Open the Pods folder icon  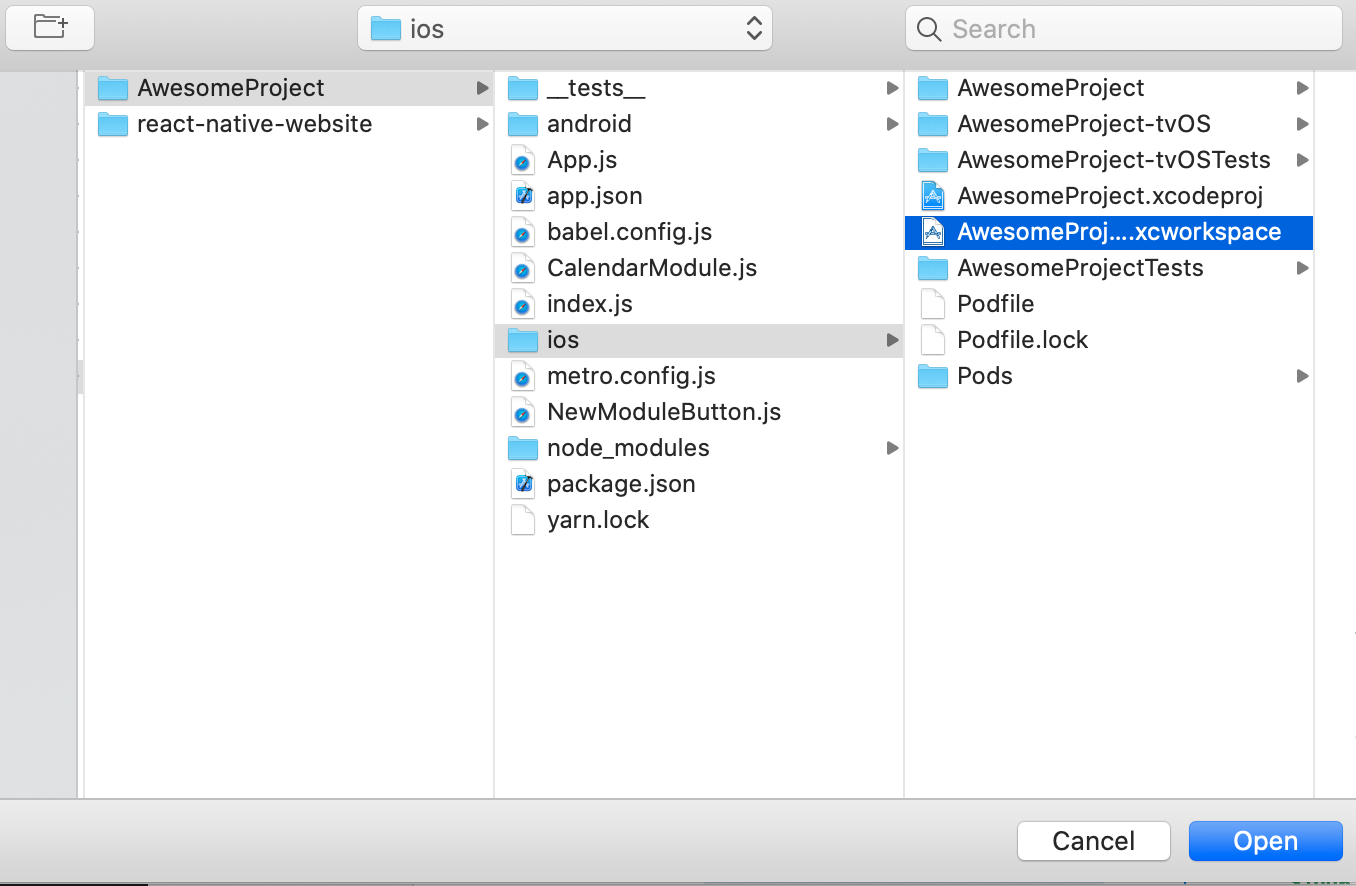932,375
